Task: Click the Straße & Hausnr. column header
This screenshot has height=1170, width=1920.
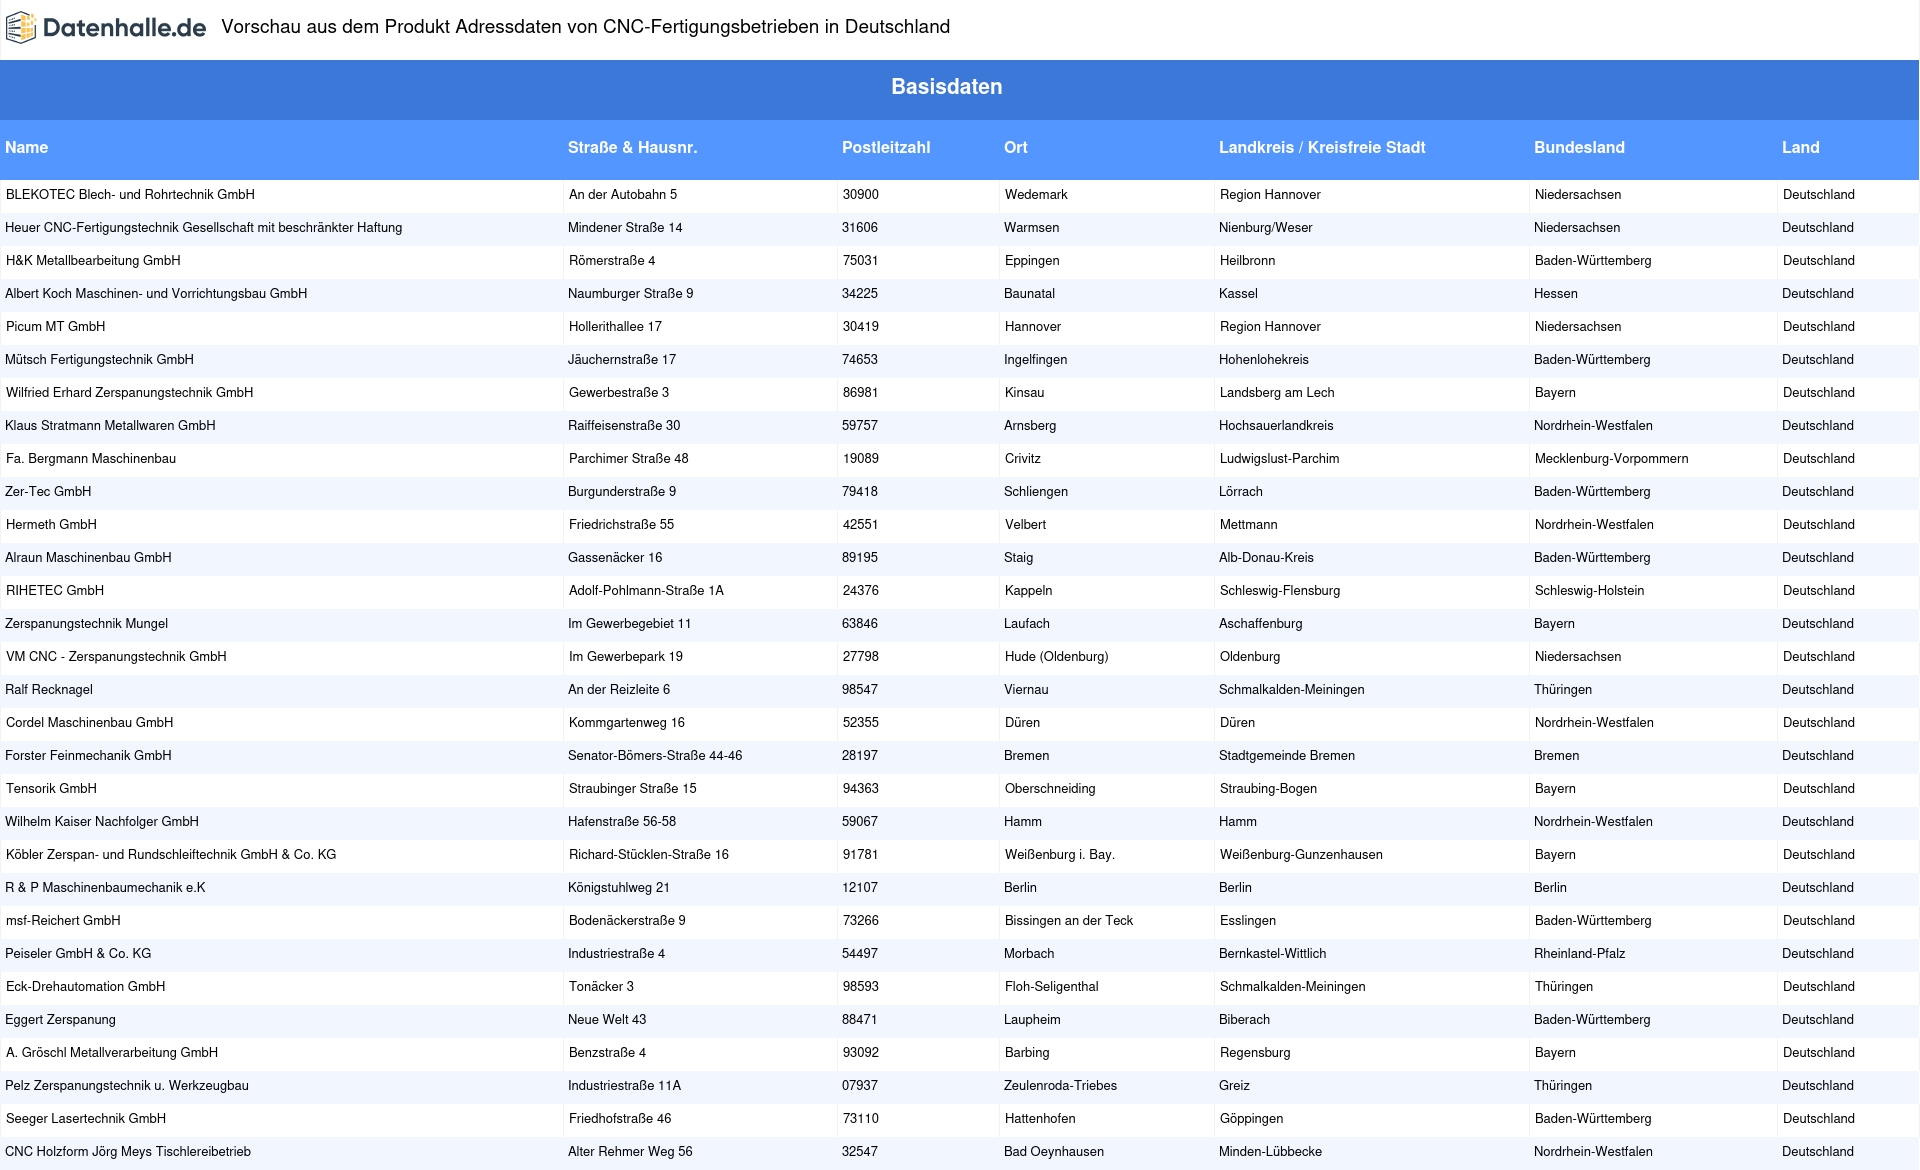Action: [632, 147]
